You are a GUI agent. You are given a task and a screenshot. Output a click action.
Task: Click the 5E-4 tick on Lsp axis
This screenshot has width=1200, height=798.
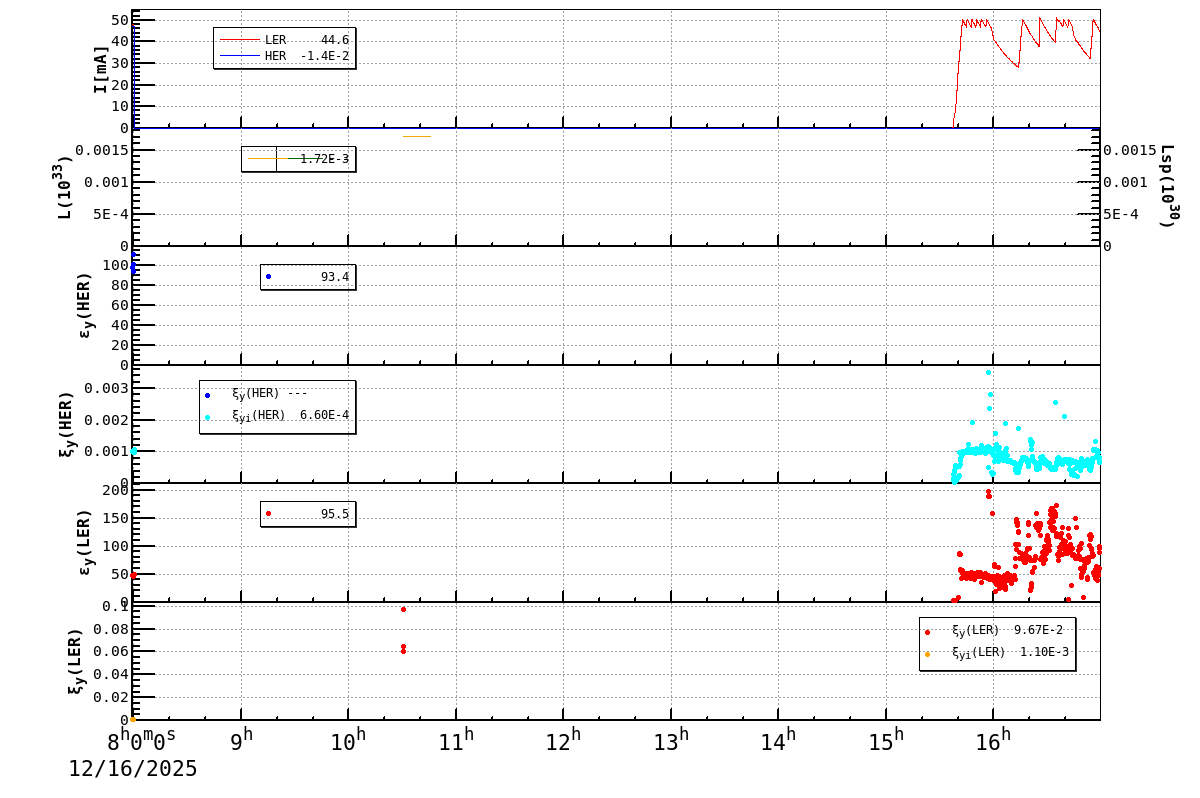(1121, 214)
